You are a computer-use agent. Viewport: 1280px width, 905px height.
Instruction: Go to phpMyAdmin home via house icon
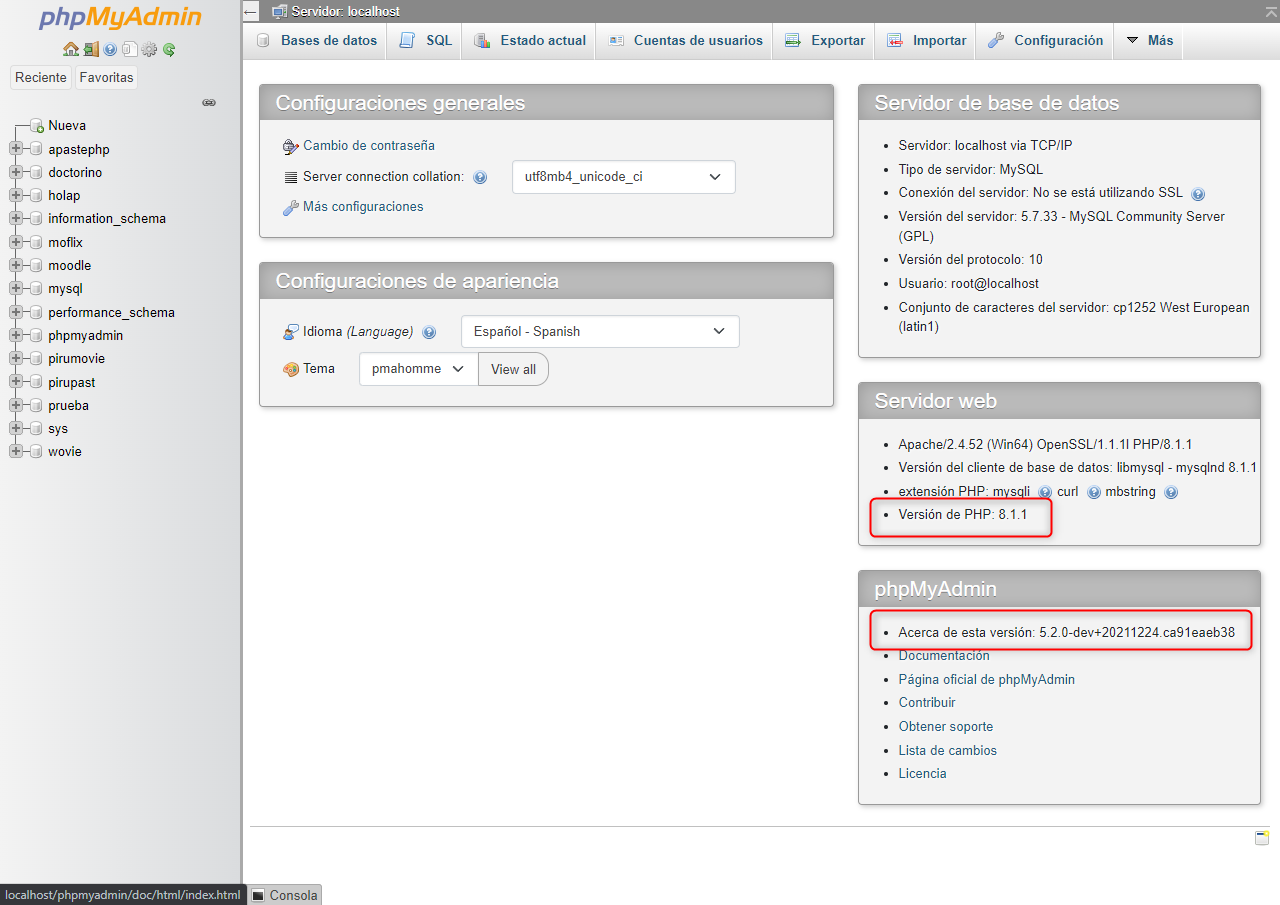71,49
